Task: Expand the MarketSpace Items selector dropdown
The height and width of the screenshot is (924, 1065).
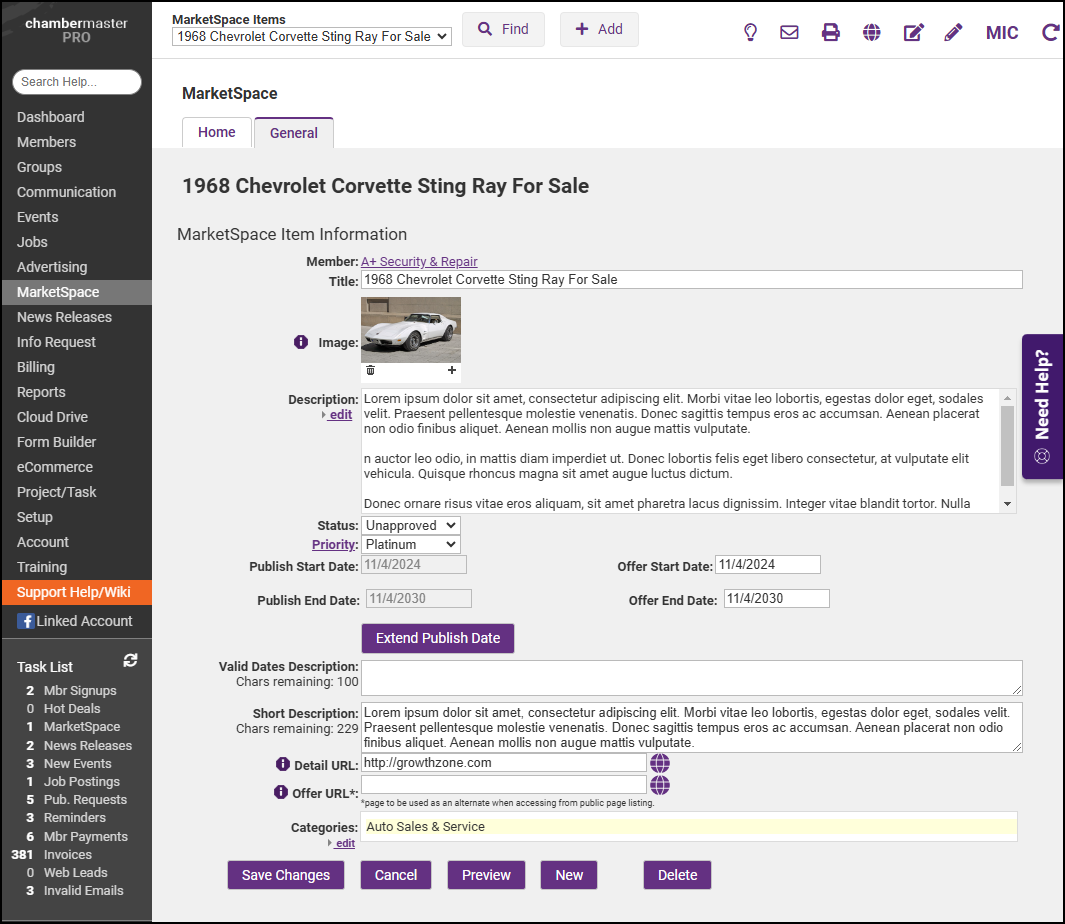Action: [312, 37]
